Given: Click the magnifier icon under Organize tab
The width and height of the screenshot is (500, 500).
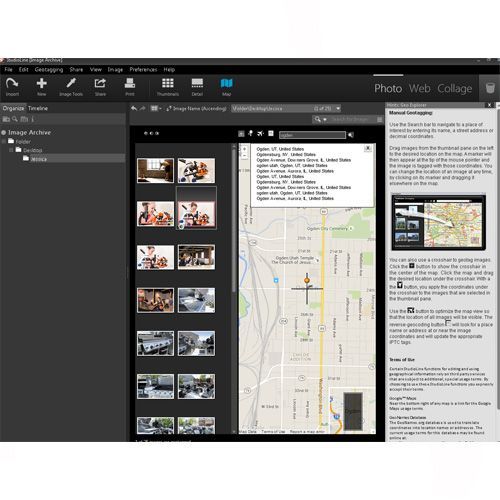Looking at the screenshot, I should coord(15,119).
